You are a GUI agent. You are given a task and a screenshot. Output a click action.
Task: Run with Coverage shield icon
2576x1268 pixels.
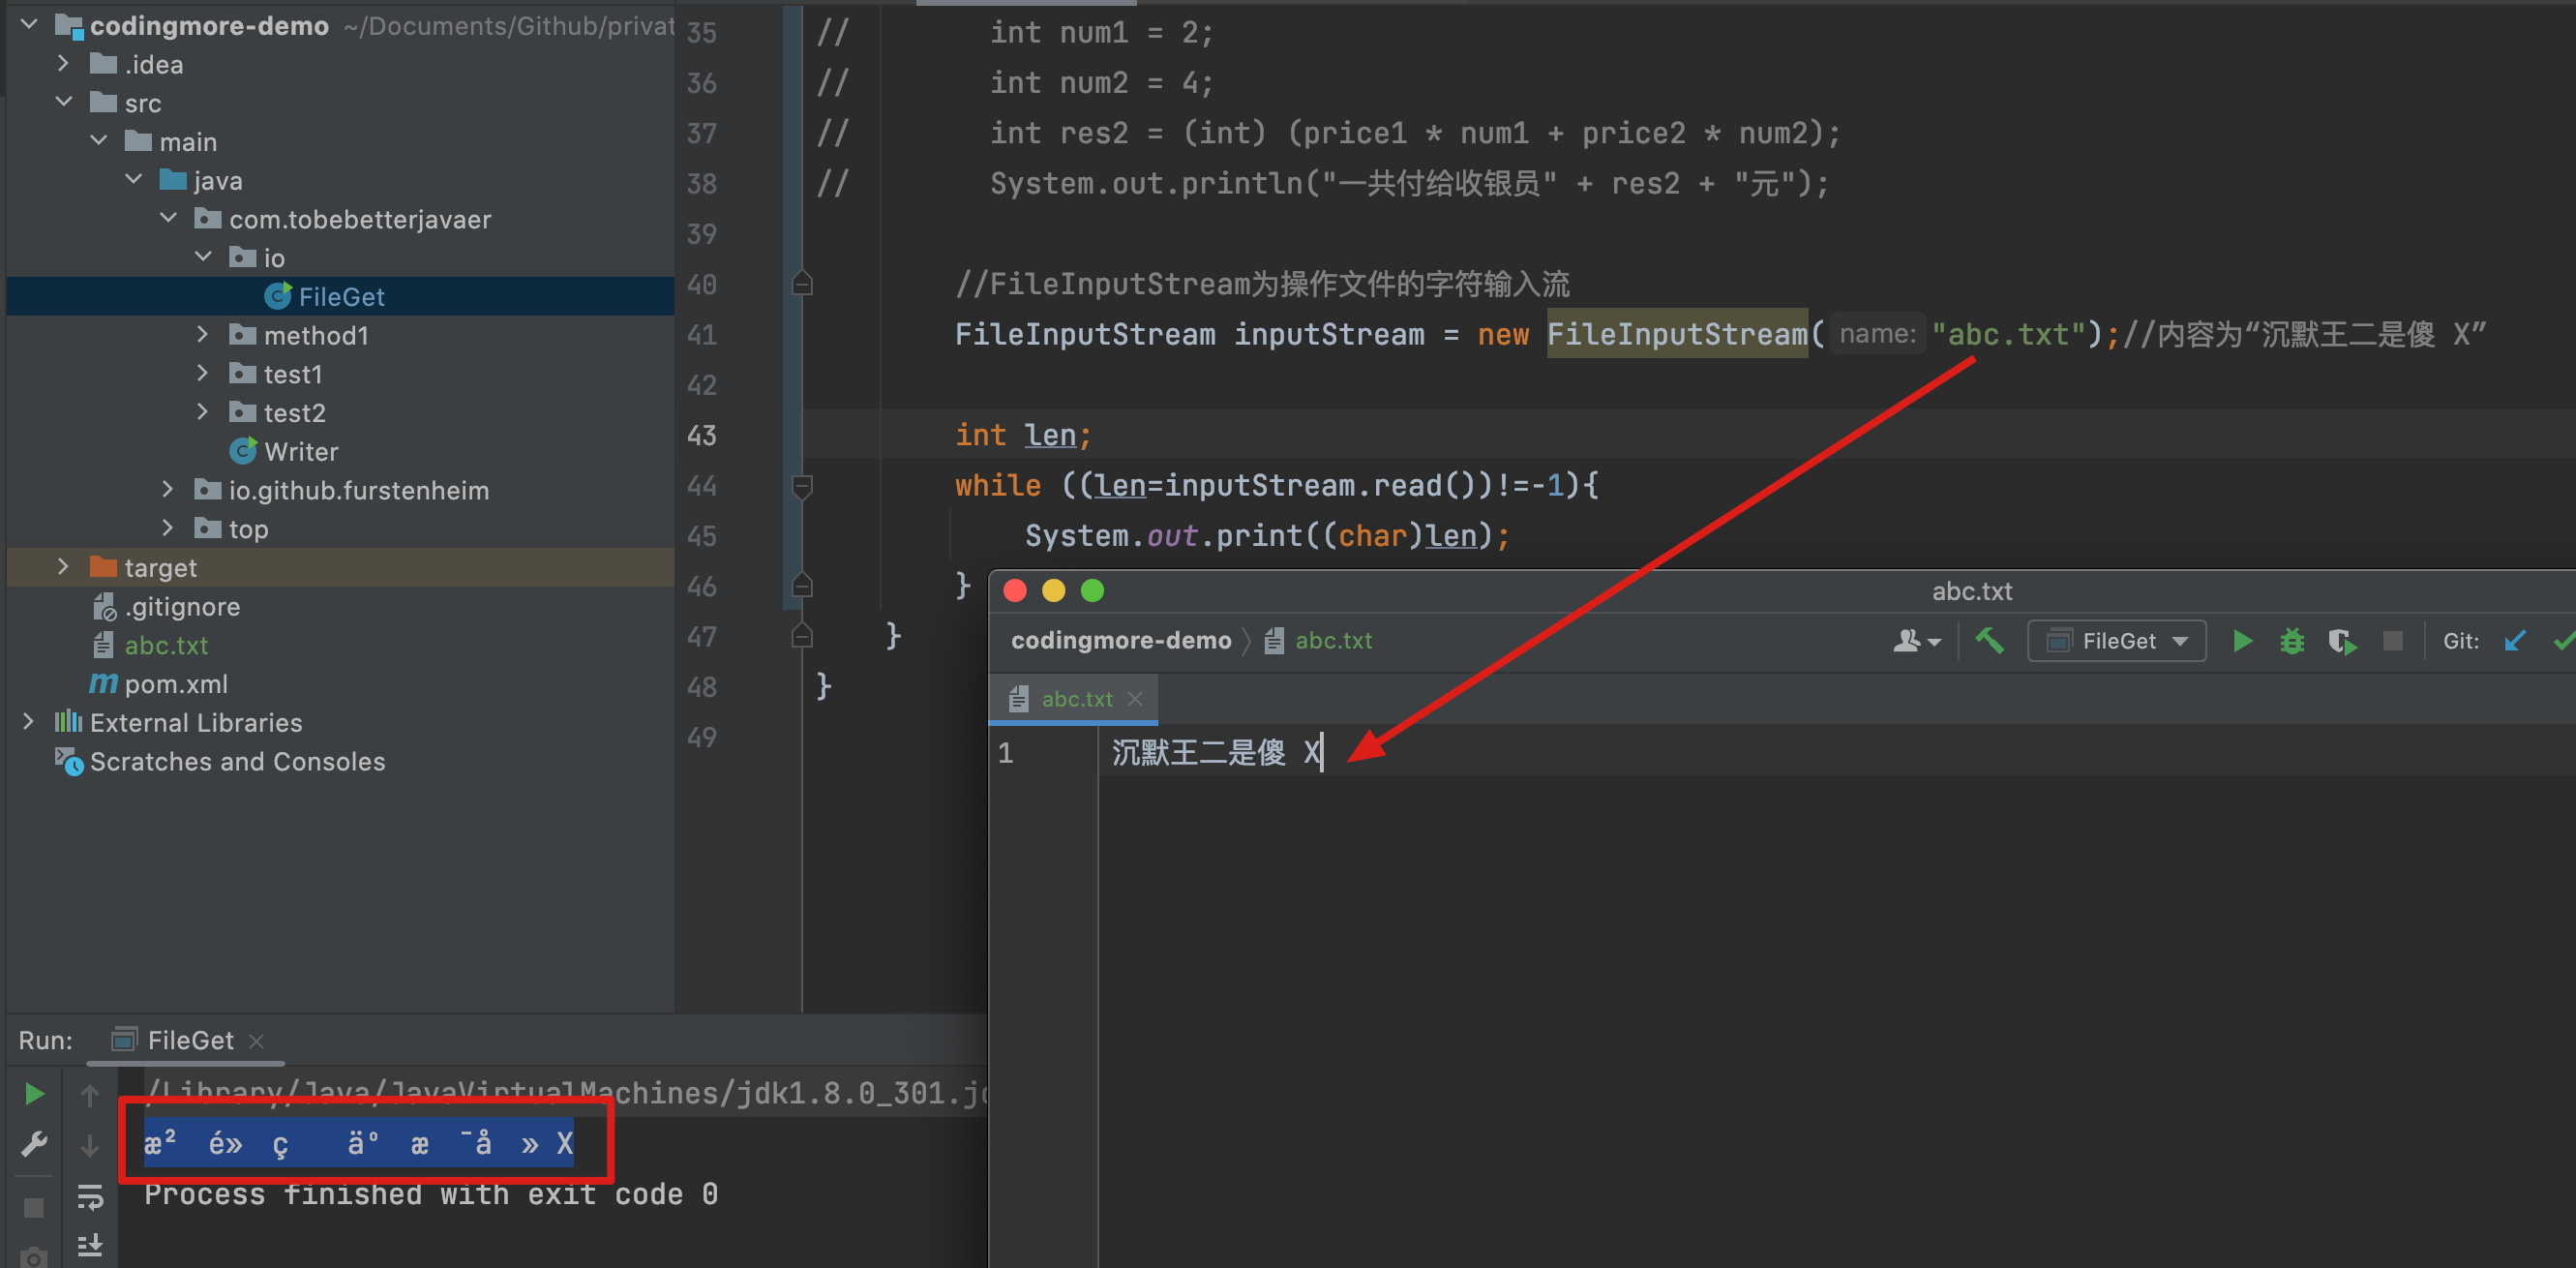click(x=2342, y=641)
